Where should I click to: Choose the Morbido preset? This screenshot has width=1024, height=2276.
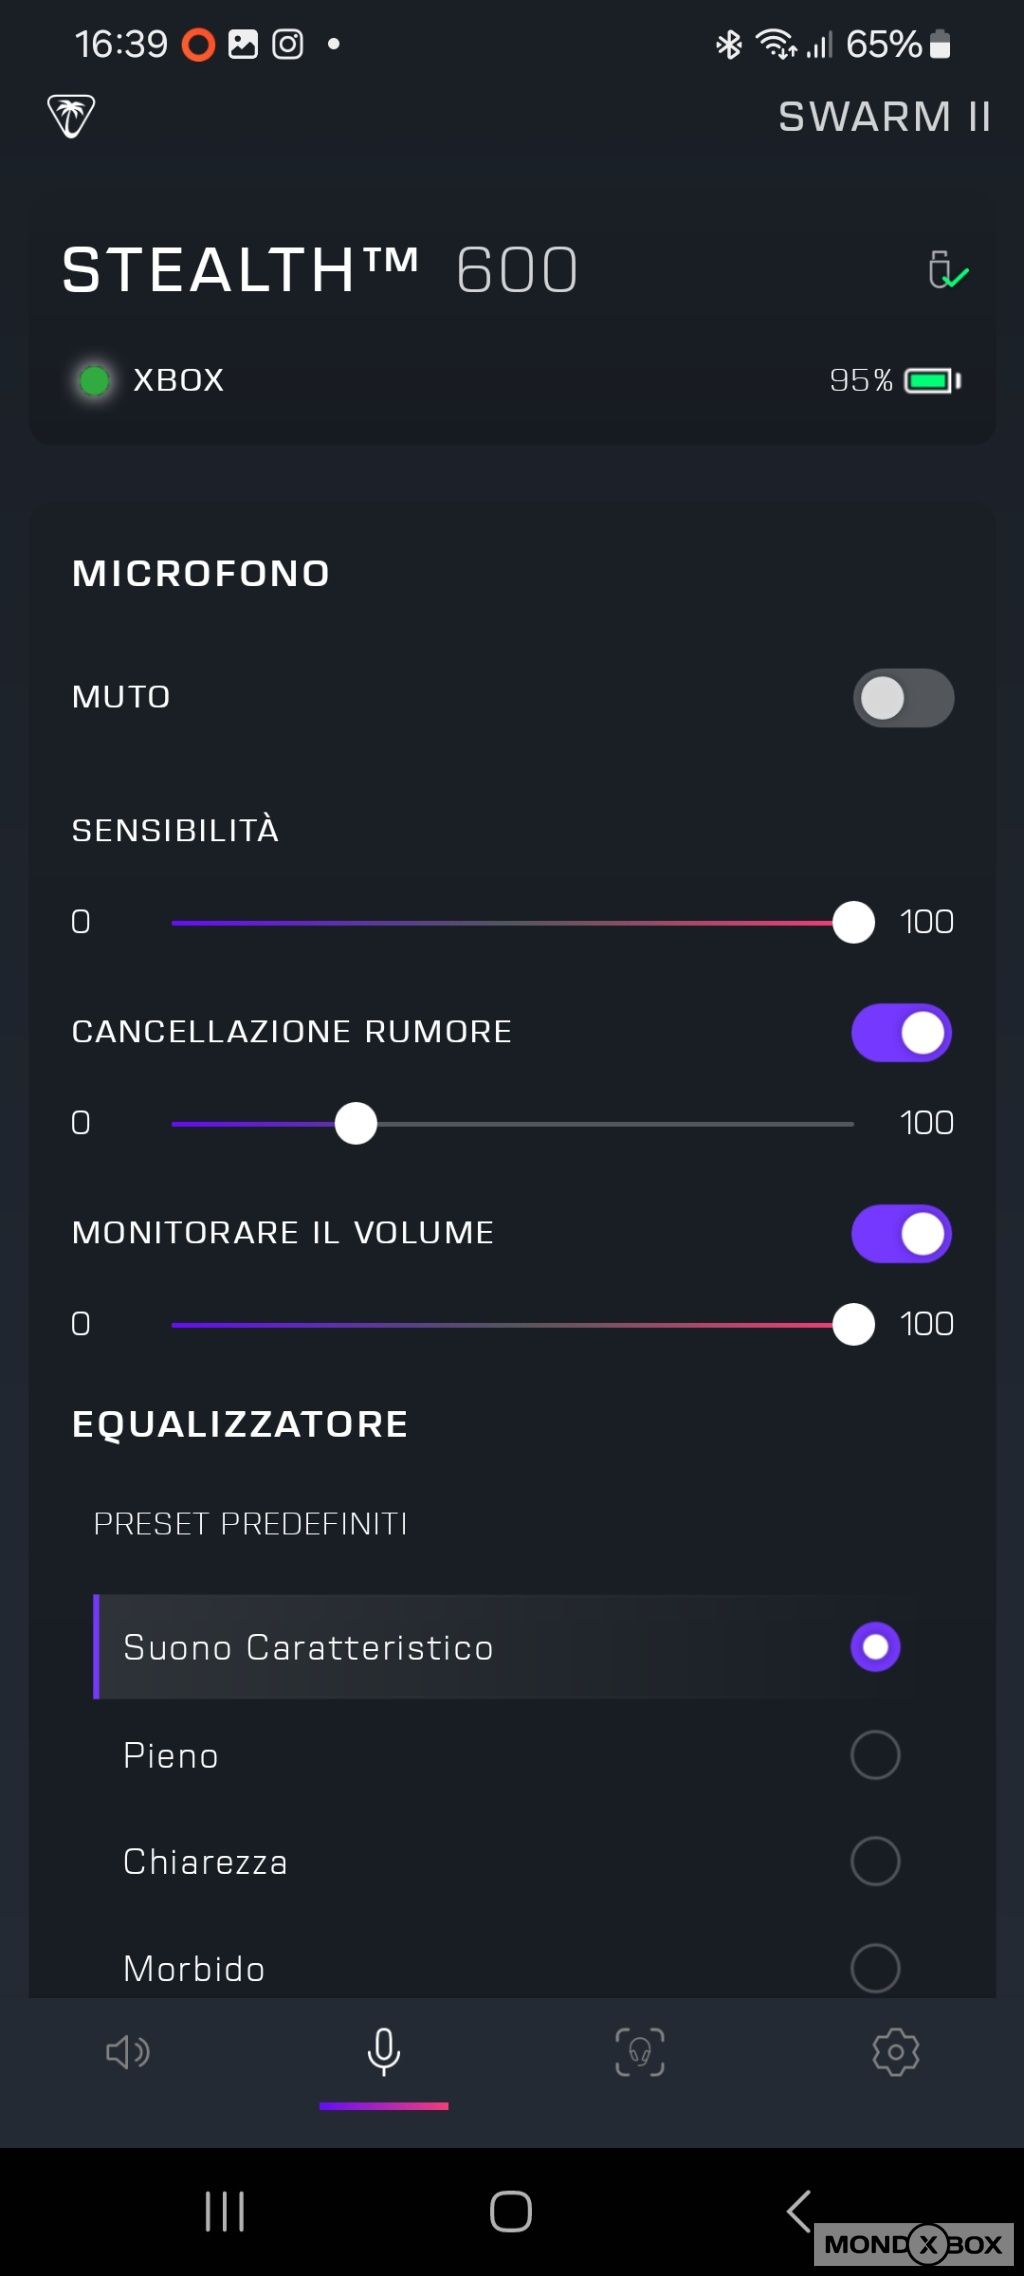click(x=875, y=1967)
